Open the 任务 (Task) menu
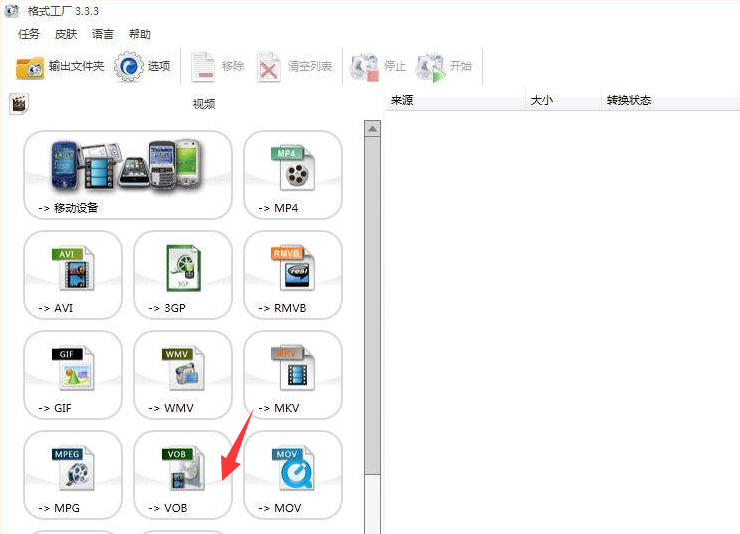Screen dimensions: 740x534 pyautogui.click(x=29, y=34)
